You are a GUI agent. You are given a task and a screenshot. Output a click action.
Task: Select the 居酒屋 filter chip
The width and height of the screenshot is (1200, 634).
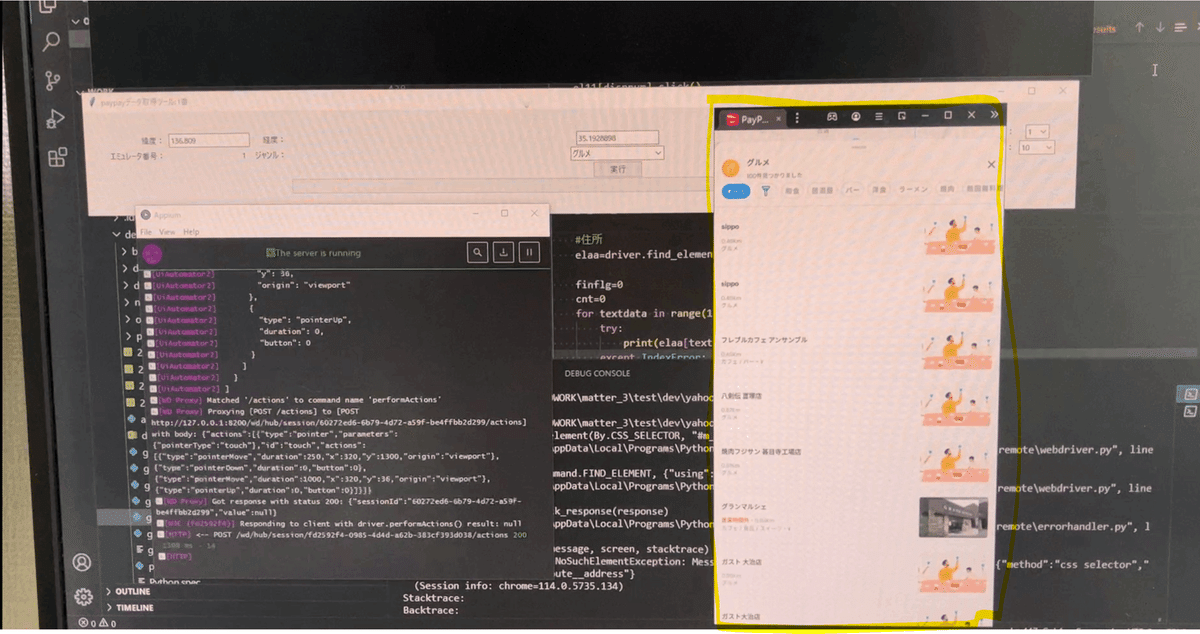coord(822,189)
